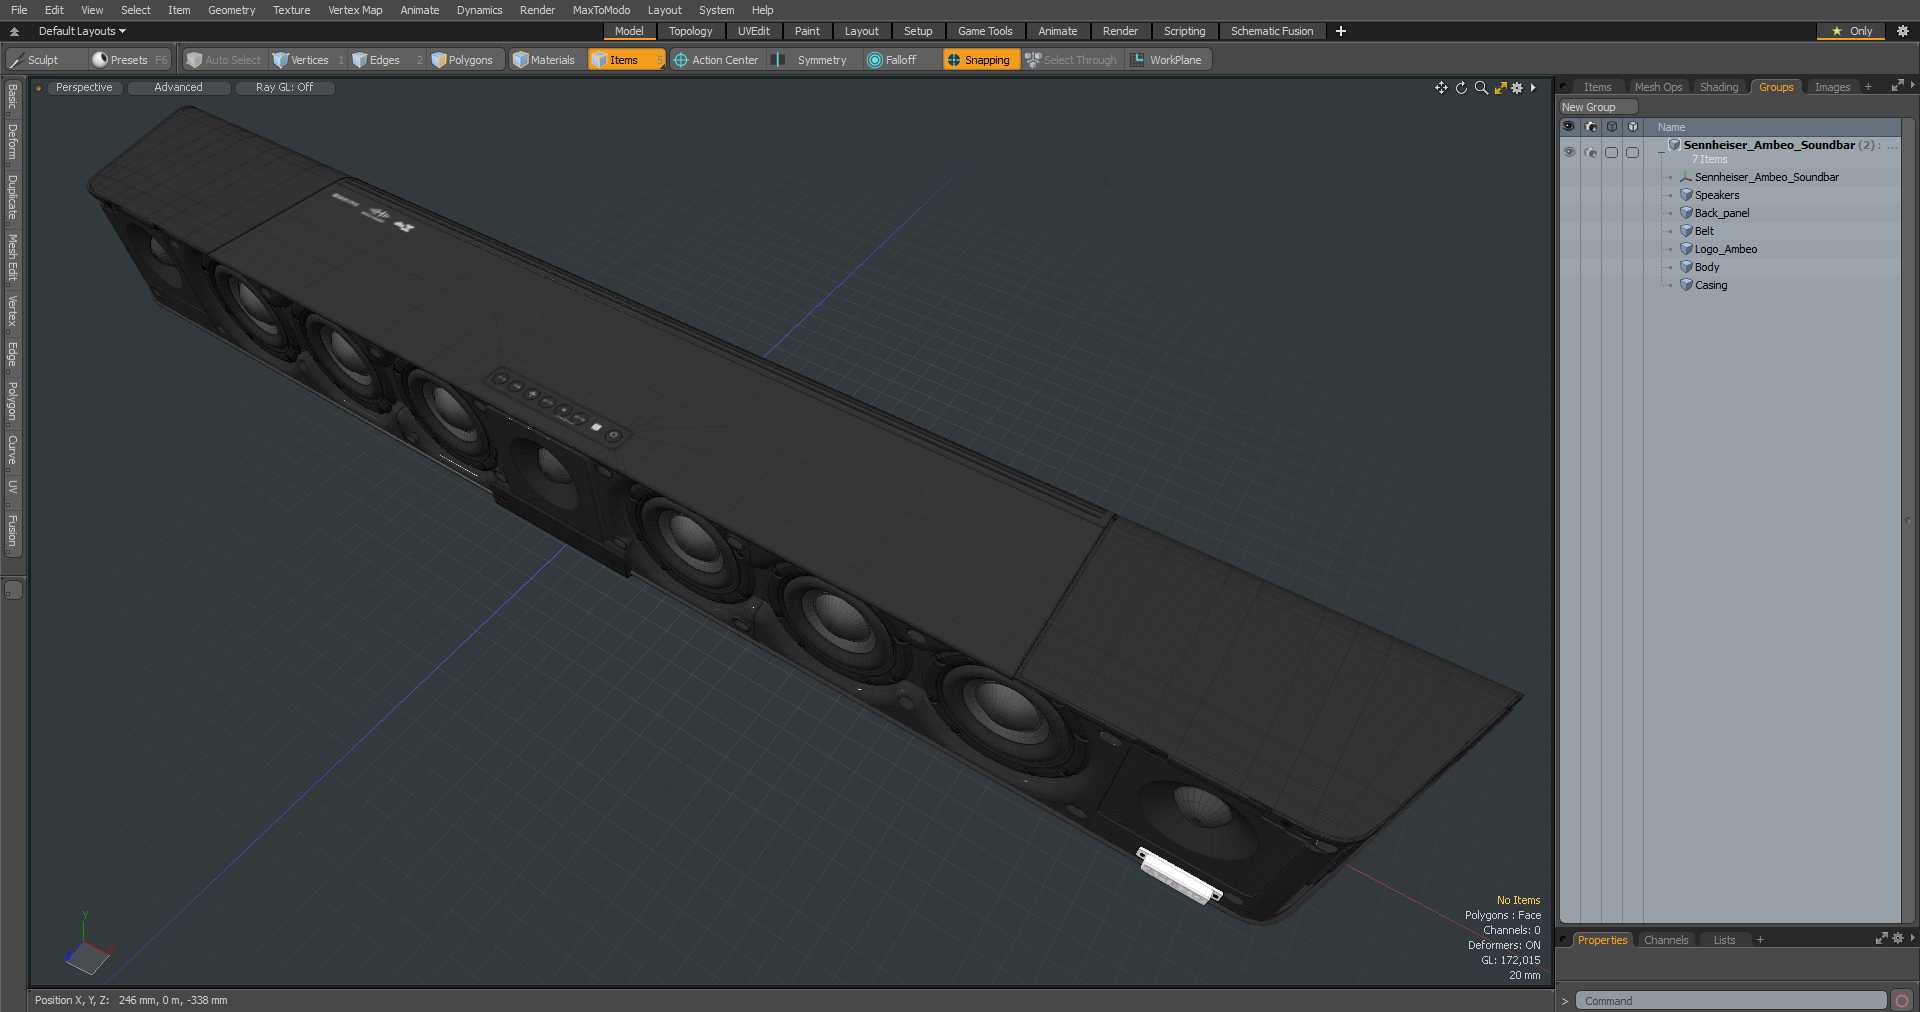Select the Back_panel item in Groups
The width and height of the screenshot is (1920, 1012).
(1722, 213)
